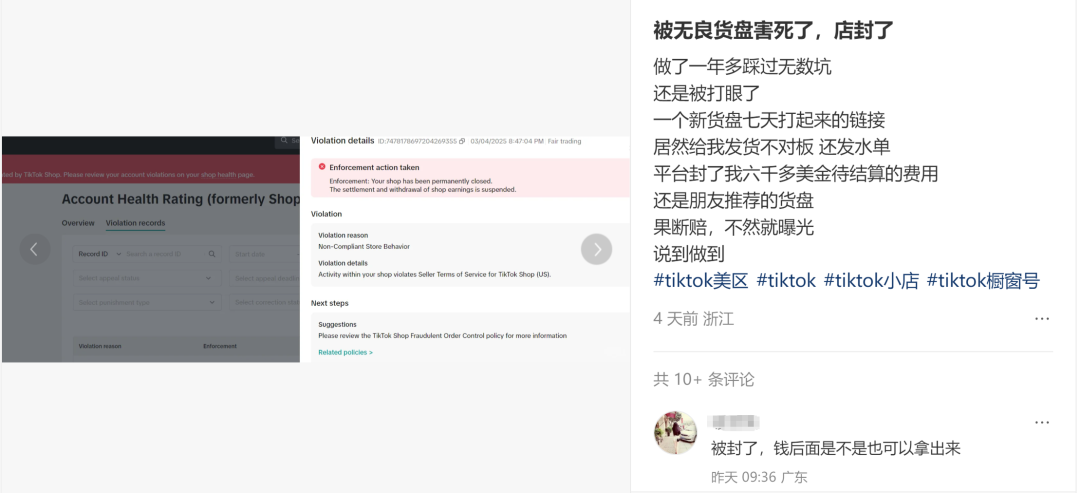Click the blurred commenter username
1080x493 pixels.
click(734, 421)
